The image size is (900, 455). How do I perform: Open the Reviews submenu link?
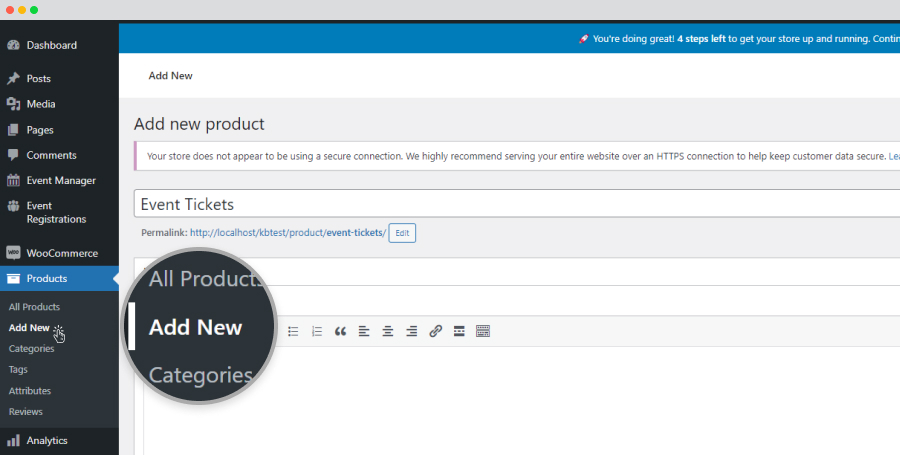pos(26,411)
